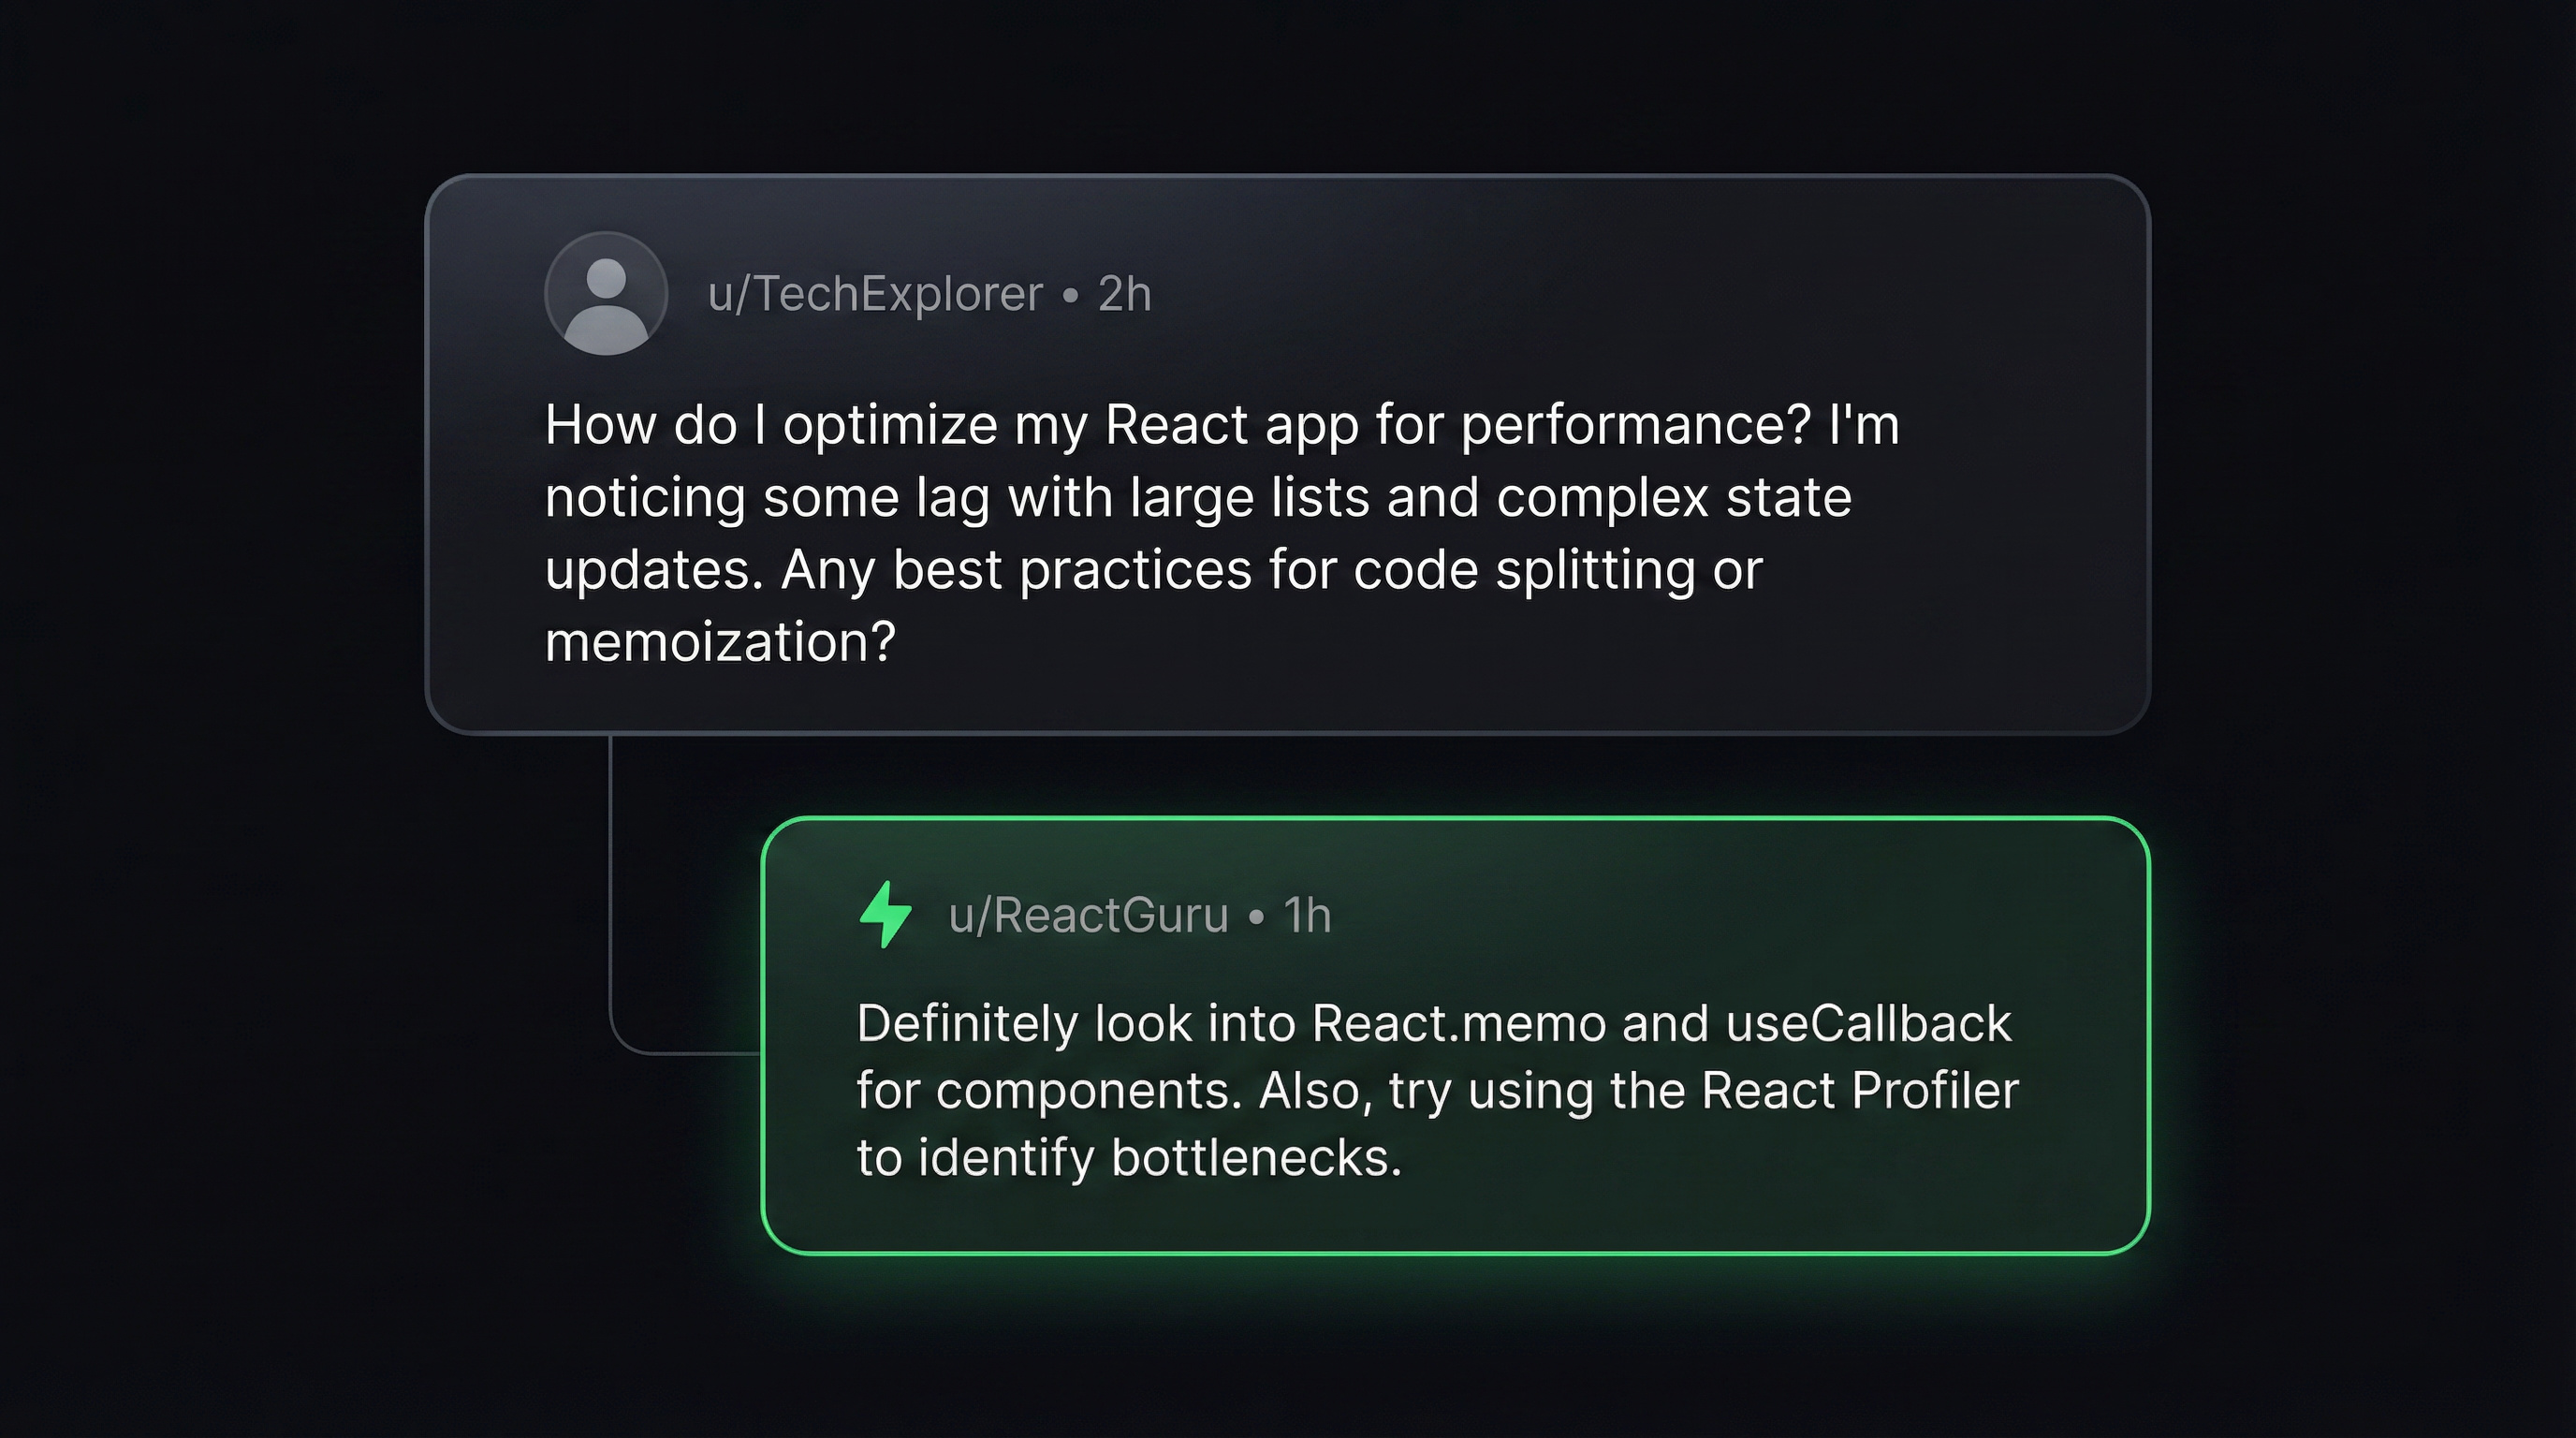Screen dimensions: 2576x1438
Task: Open the u/TechExplorer profile link
Action: [875, 294]
